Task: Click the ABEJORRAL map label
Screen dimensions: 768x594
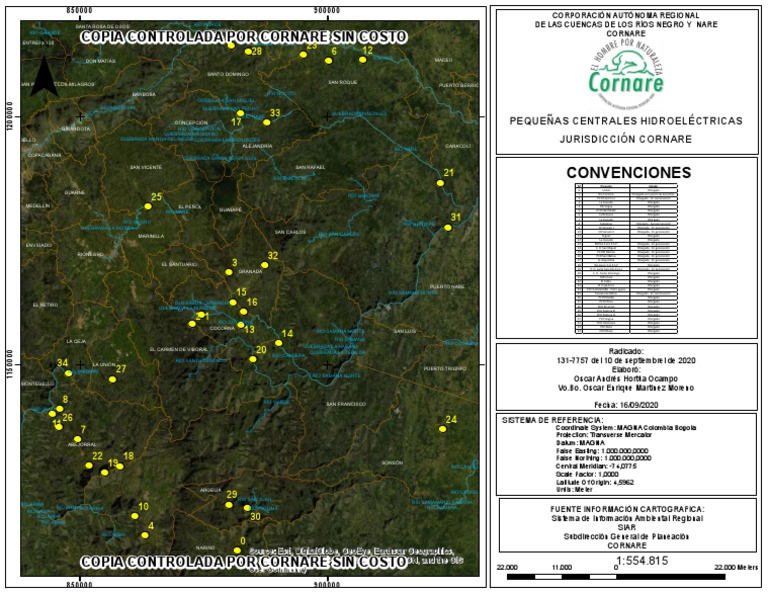Action: point(82,445)
